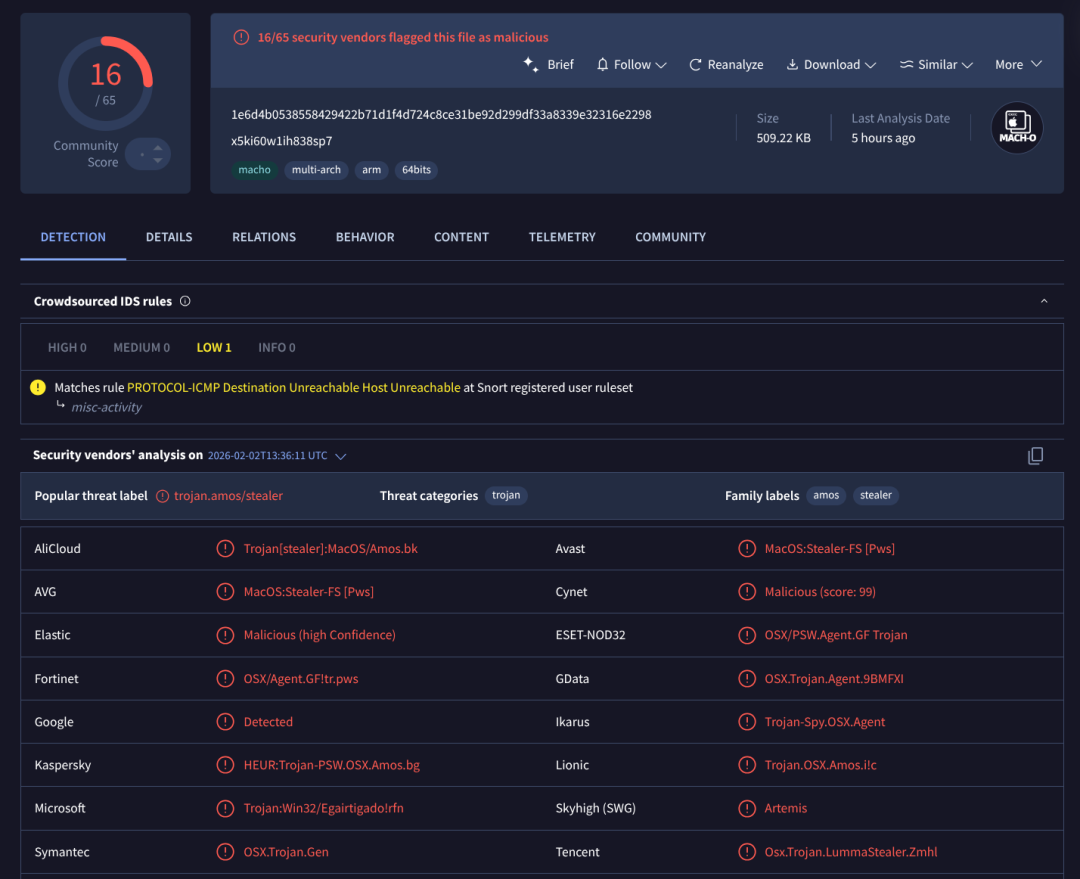Collapse the Crowdsourced IDS rules section
1080x879 pixels.
(1044, 301)
